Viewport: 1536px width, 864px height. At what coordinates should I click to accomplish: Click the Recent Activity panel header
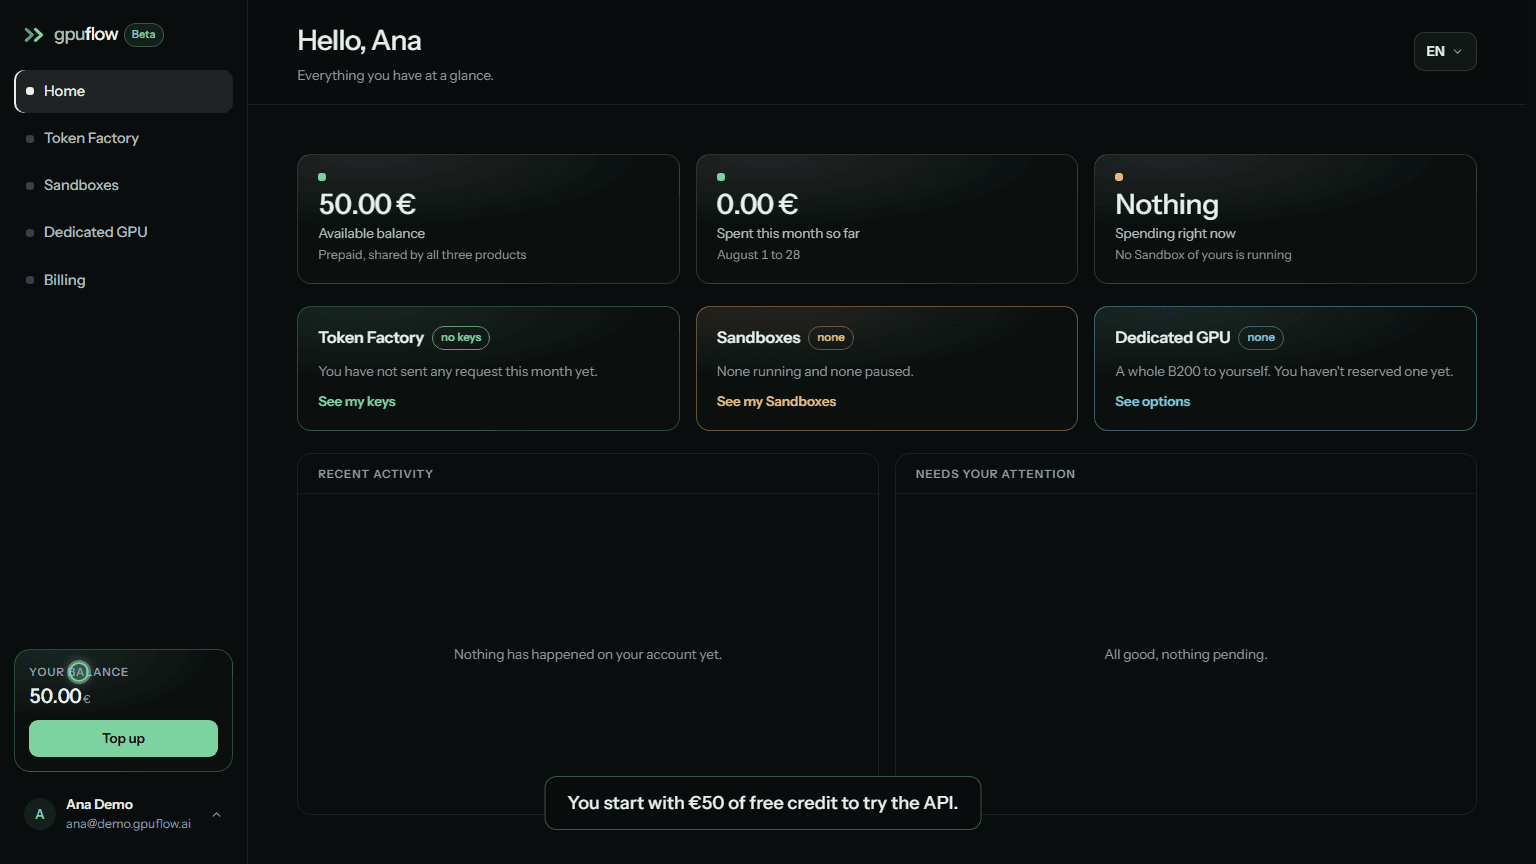[375, 474]
